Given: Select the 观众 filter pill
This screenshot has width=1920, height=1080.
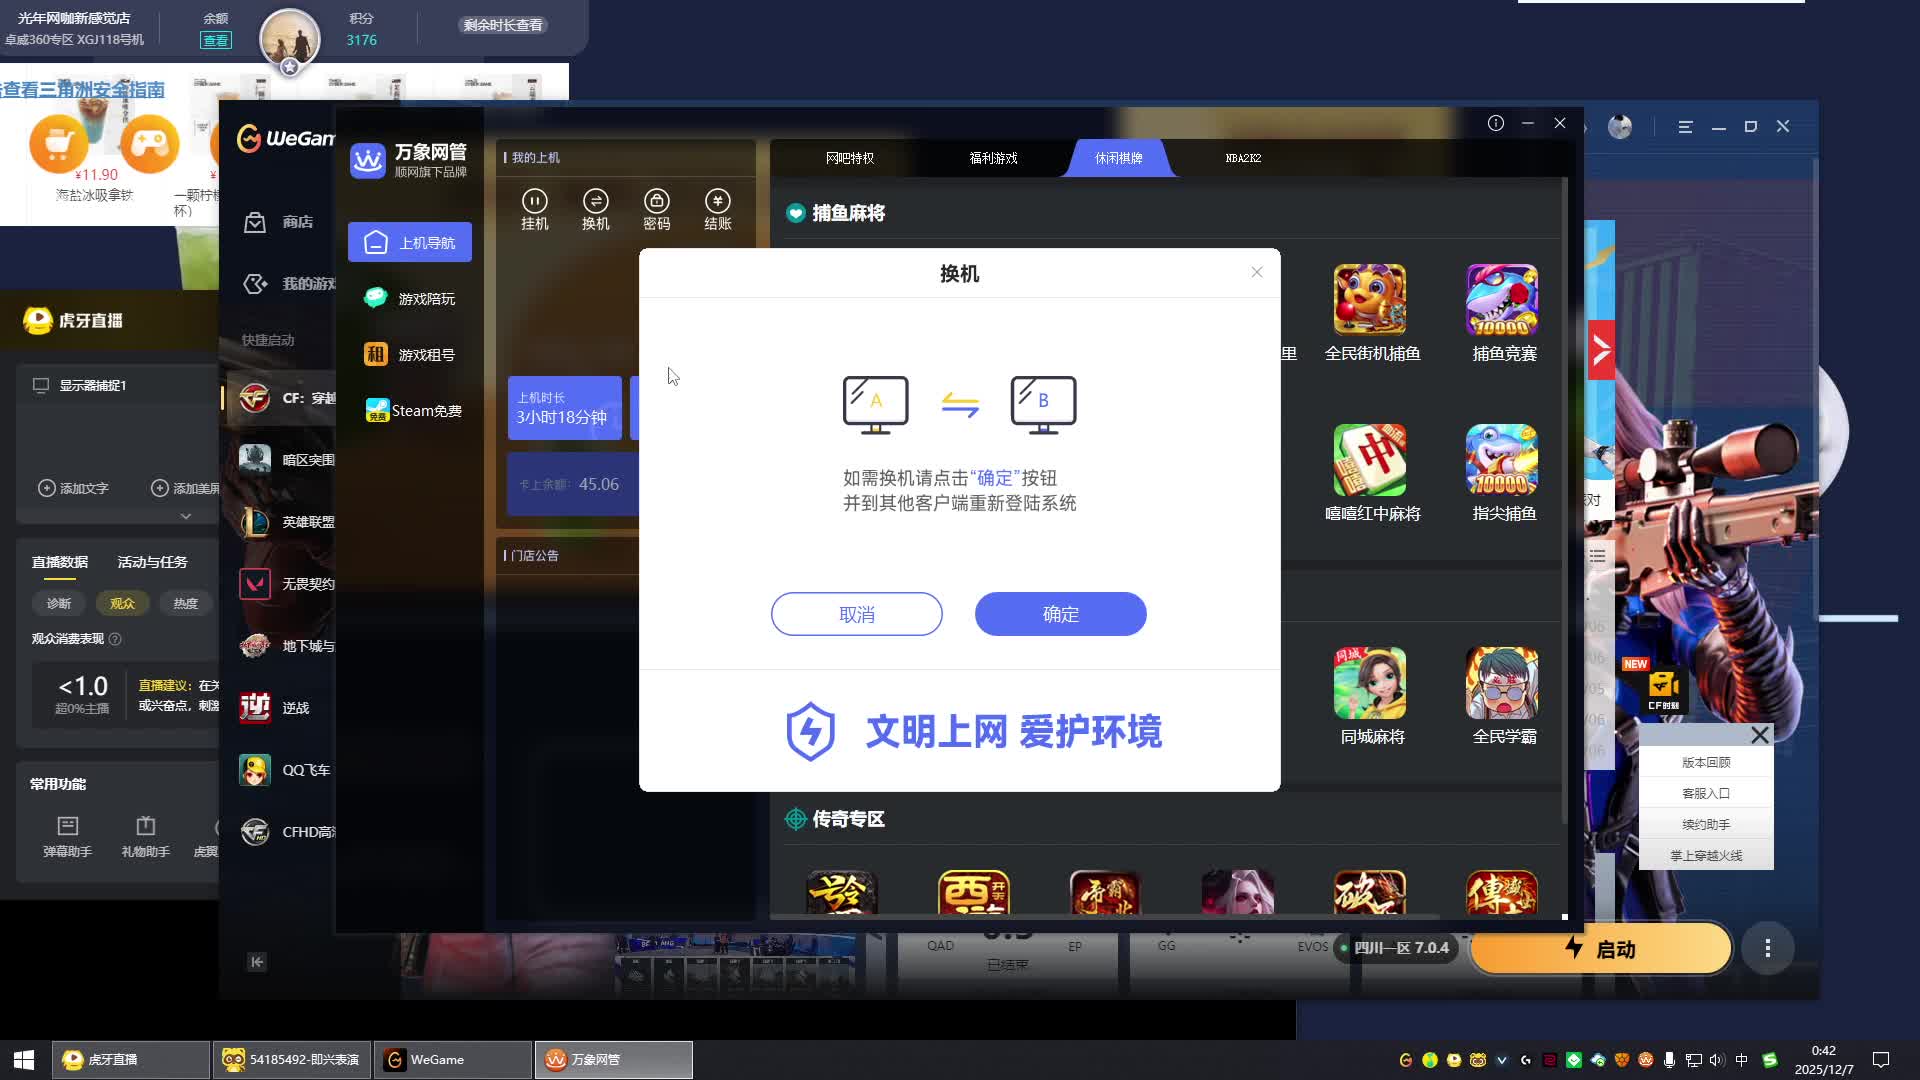Looking at the screenshot, I should point(122,603).
